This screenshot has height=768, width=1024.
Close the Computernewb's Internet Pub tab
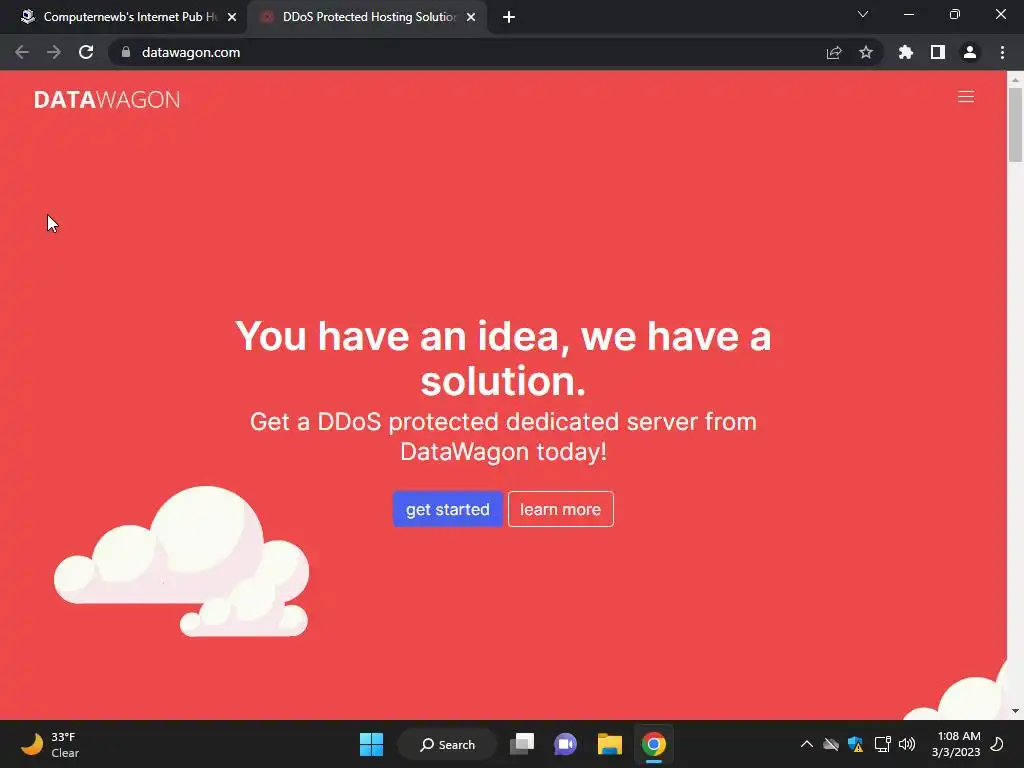(x=232, y=17)
